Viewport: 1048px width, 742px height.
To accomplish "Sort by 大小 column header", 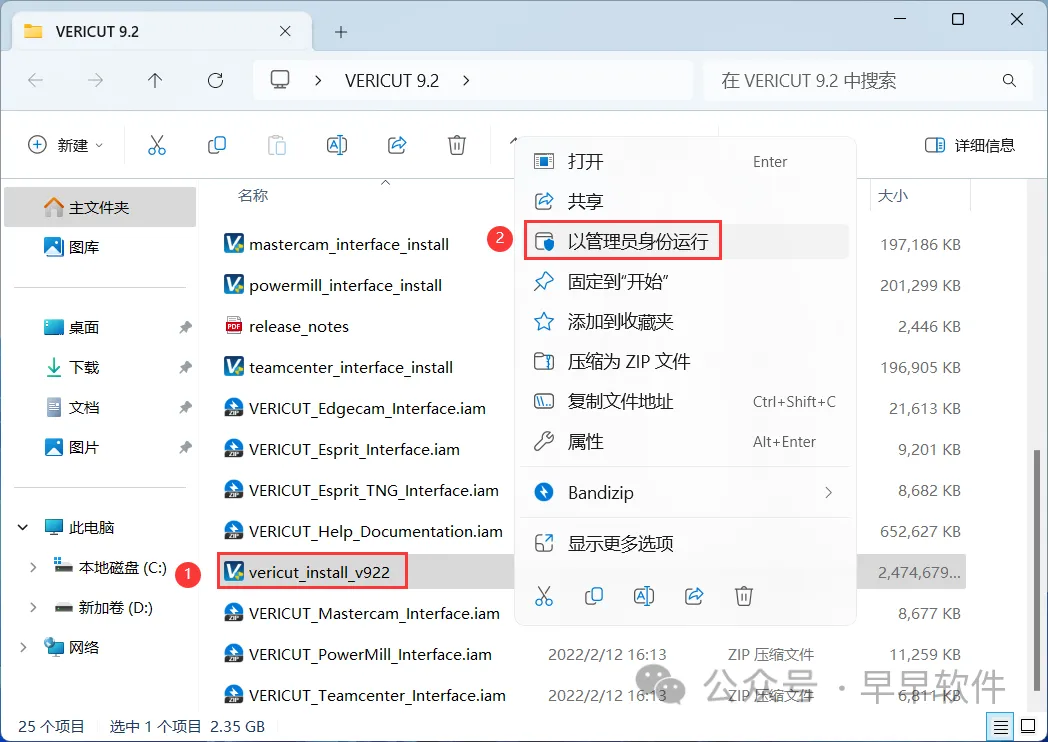I will tap(893, 196).
